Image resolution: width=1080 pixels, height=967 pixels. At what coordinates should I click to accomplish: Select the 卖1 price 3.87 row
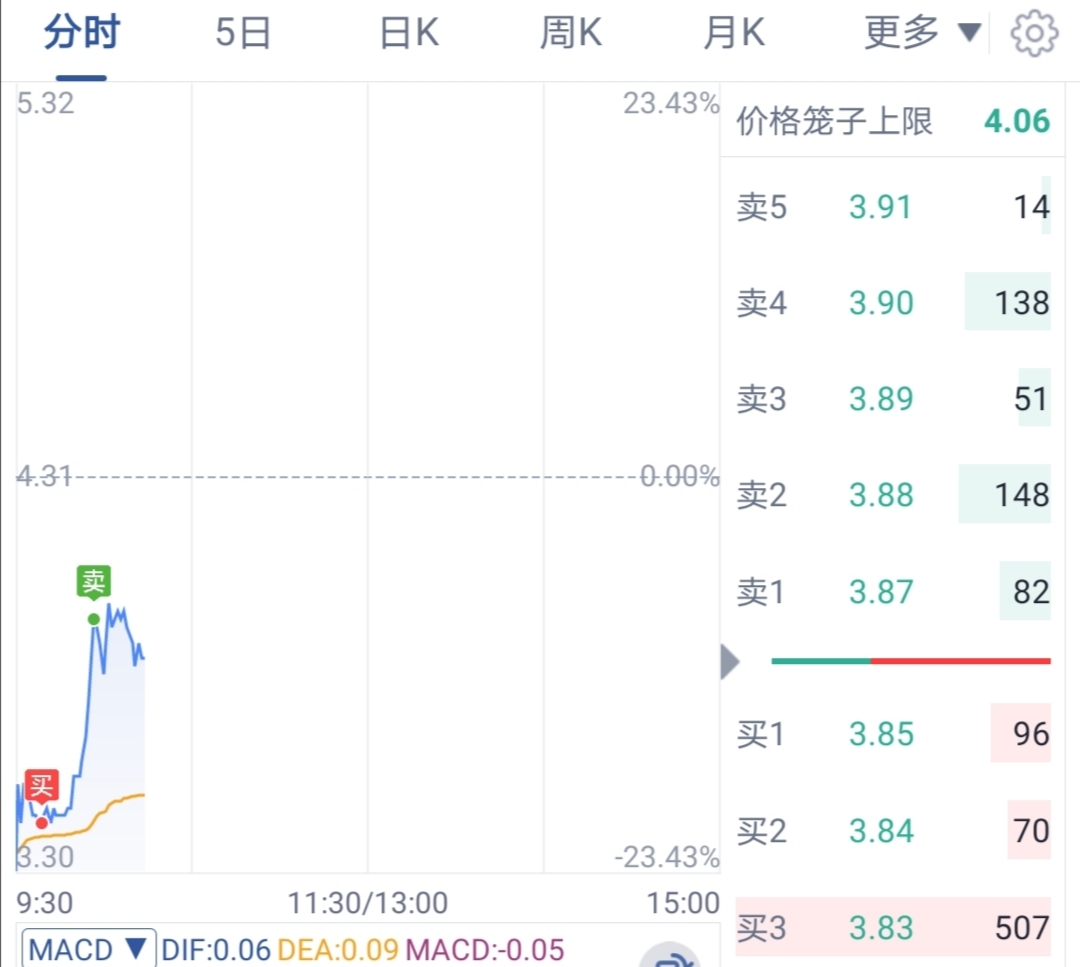click(x=893, y=592)
